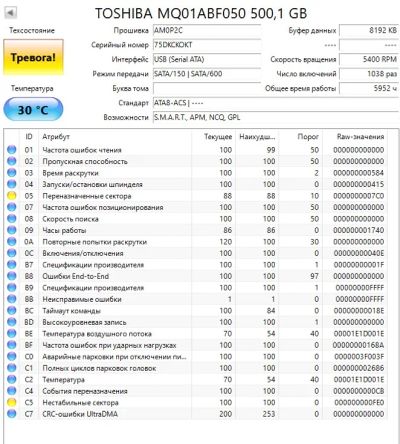
Task: Select the blue status icon for attribute BD
Action: coord(12,322)
